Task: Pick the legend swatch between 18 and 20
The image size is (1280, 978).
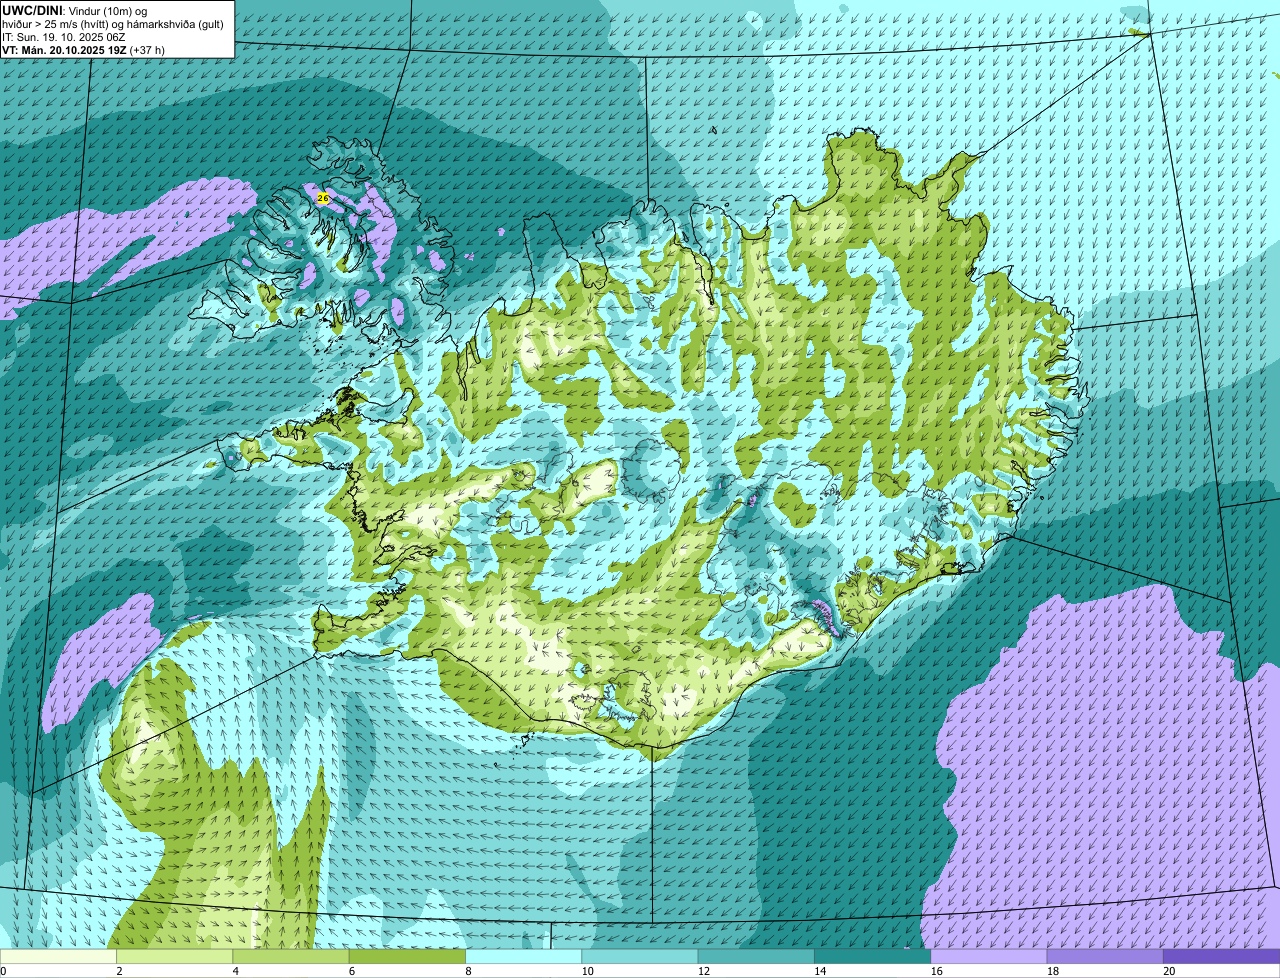Action: click(x=1105, y=957)
